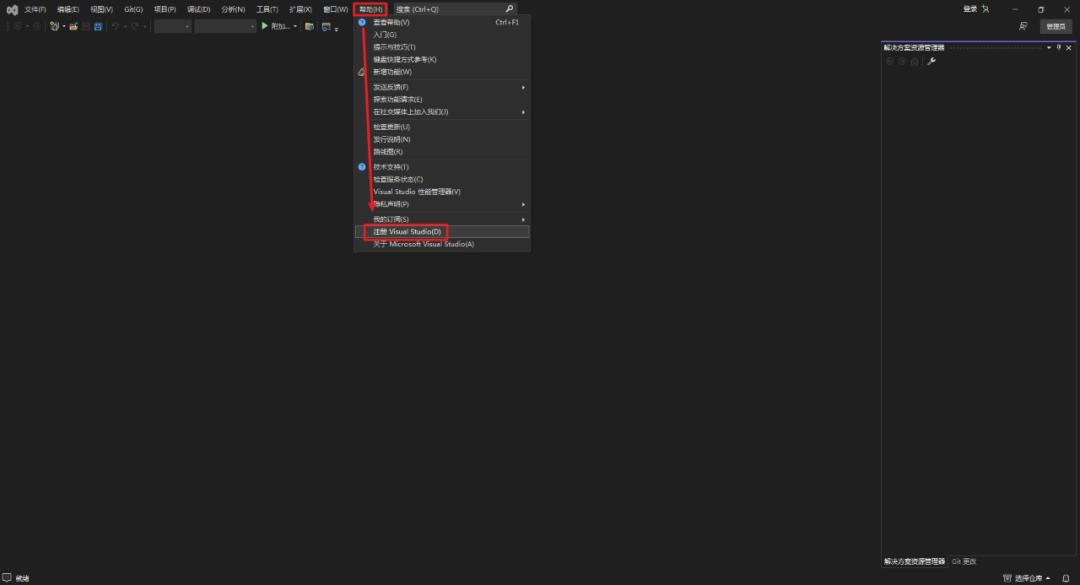Click the notification bell in status bar

click(1066, 578)
